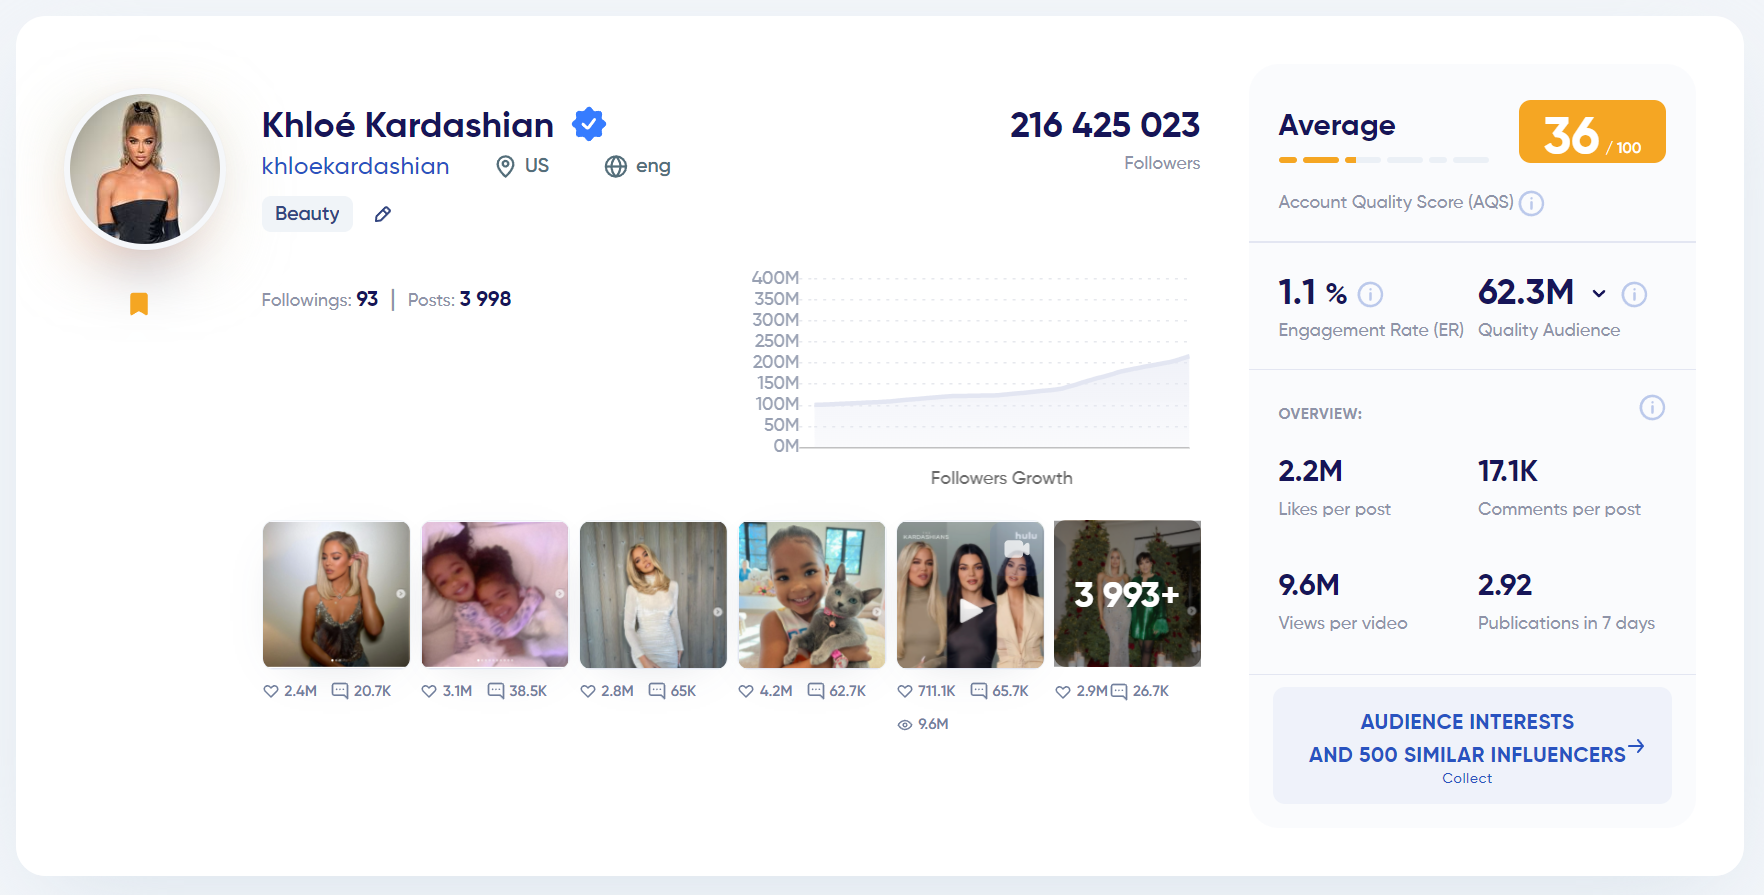The width and height of the screenshot is (1764, 895).
Task: Click the eye views icon with 9.6M
Action: coord(905,725)
